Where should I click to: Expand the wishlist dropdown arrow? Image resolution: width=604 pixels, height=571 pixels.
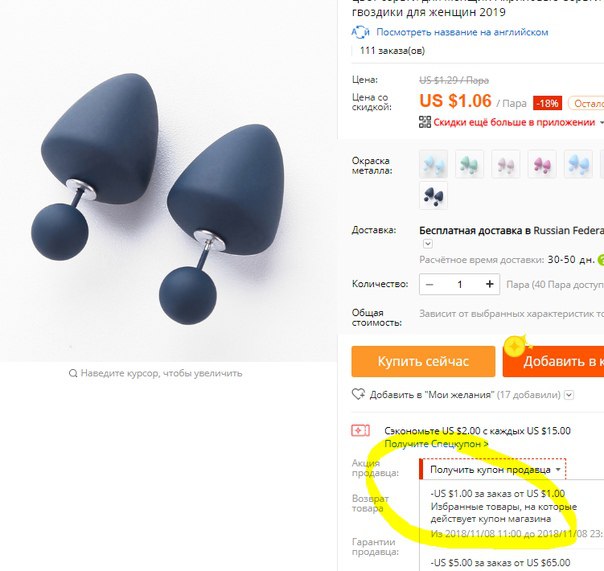569,395
